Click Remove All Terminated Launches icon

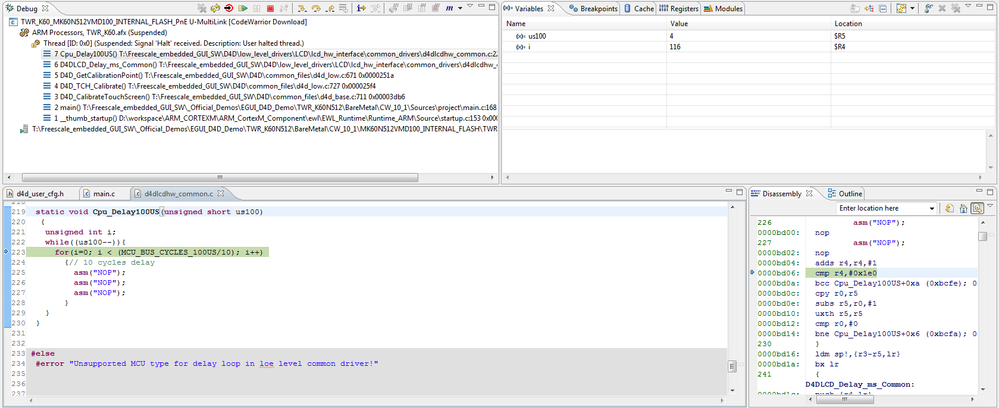point(202,8)
